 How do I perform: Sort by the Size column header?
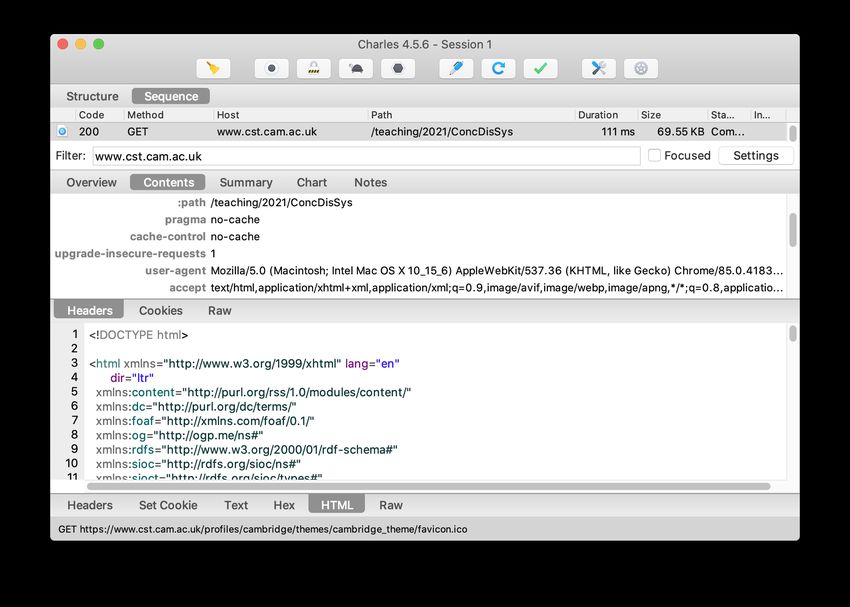pyautogui.click(x=672, y=115)
